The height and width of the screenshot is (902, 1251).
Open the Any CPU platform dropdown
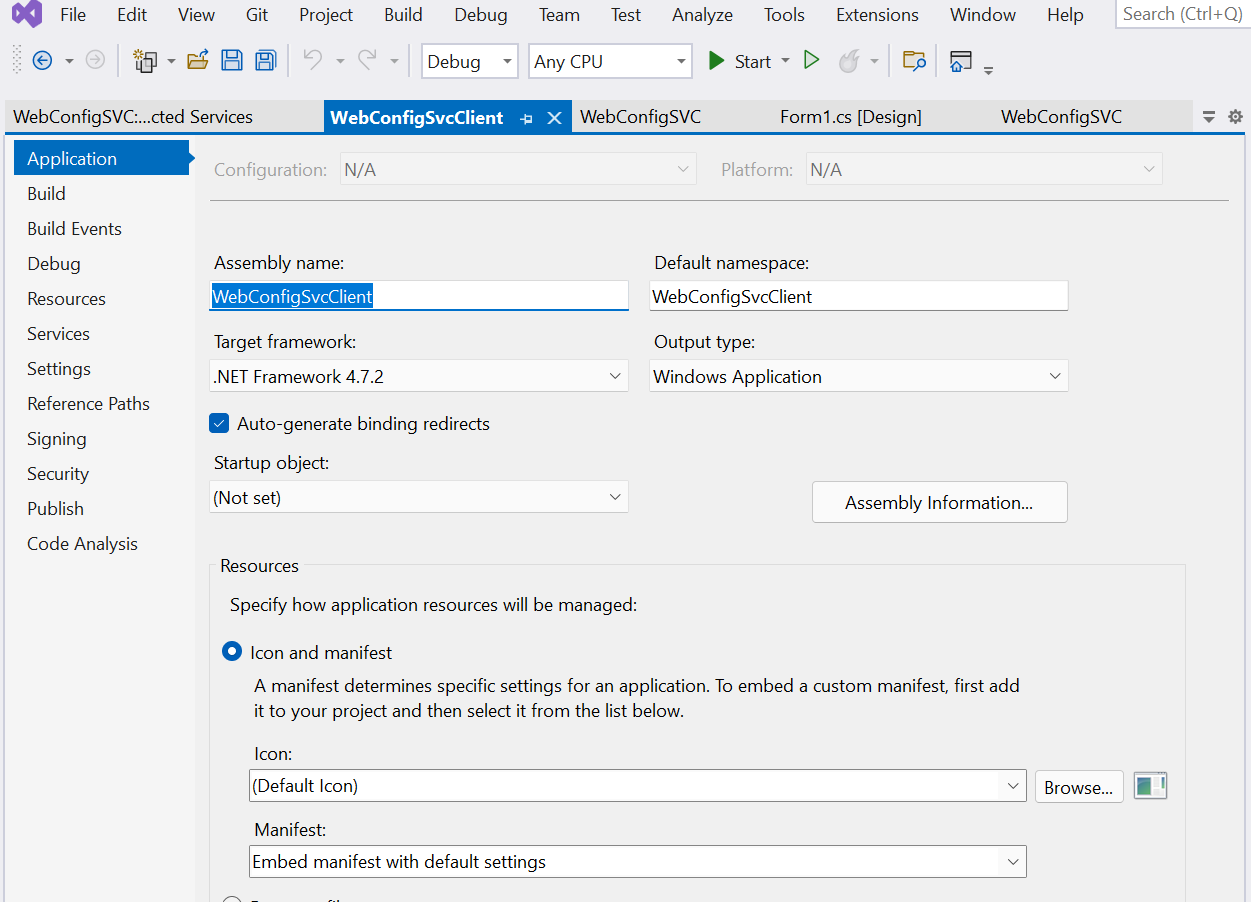(x=610, y=61)
